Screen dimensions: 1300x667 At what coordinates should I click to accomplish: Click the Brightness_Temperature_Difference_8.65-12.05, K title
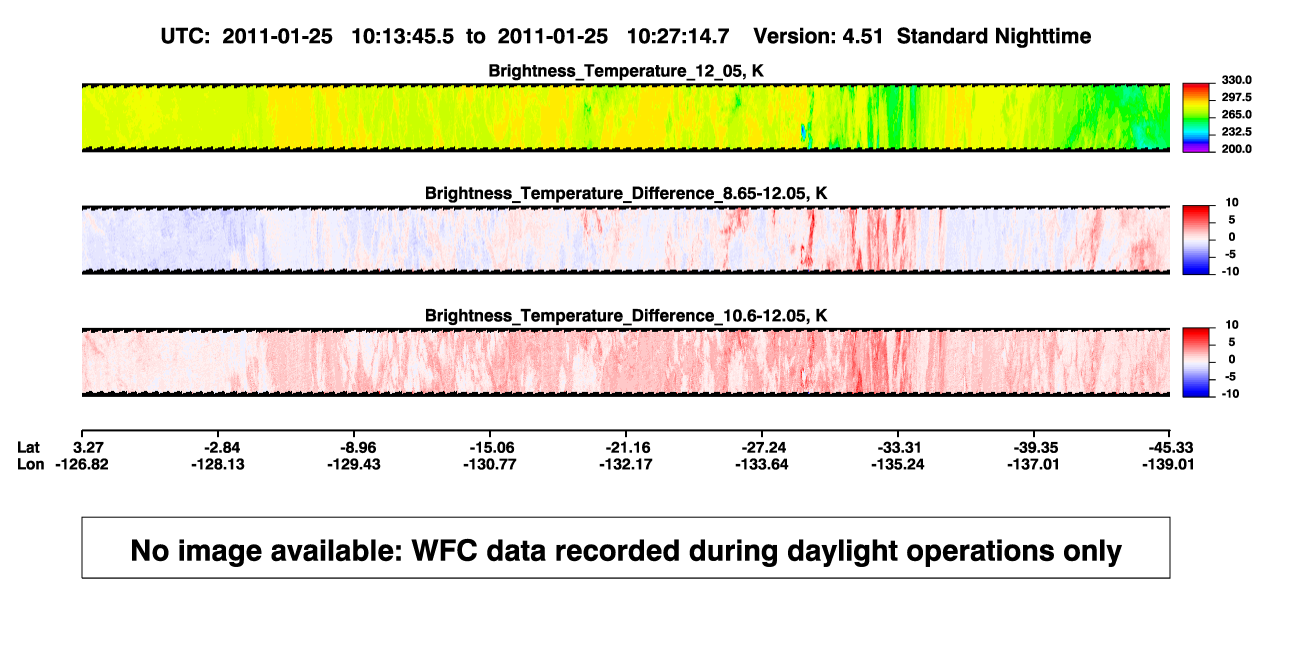coord(625,193)
